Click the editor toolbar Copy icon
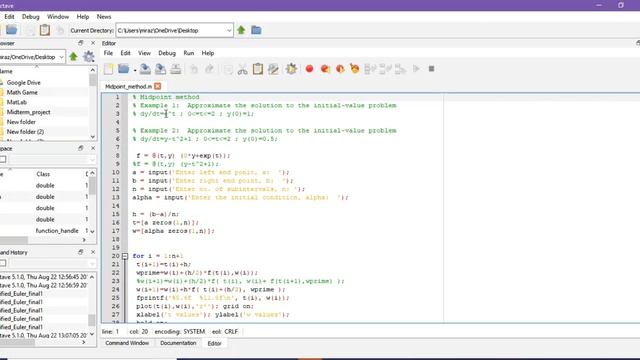This screenshot has height=360, width=640. tap(228, 69)
